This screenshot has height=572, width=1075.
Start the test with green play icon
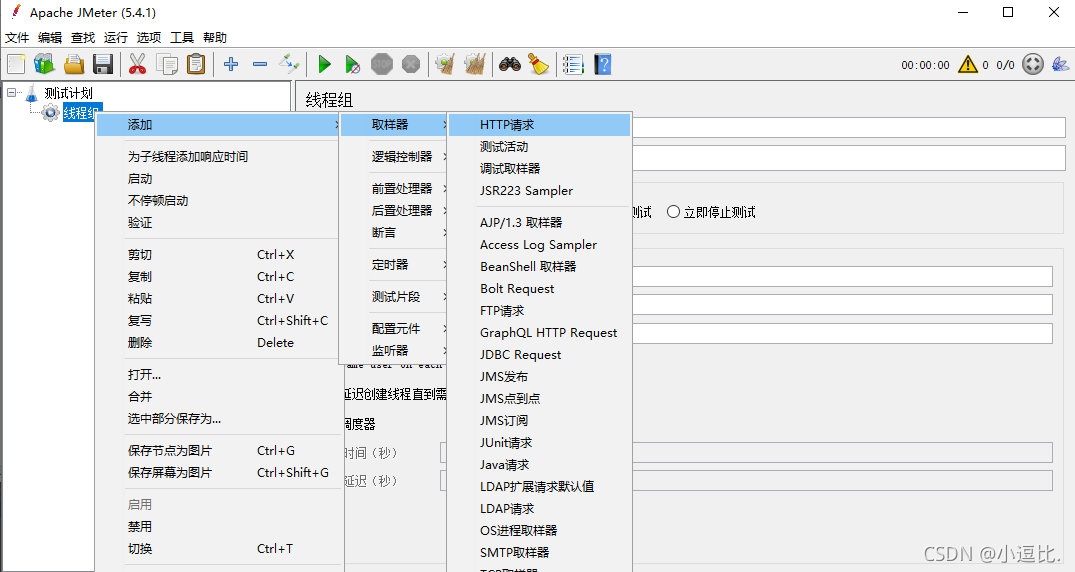click(x=324, y=64)
